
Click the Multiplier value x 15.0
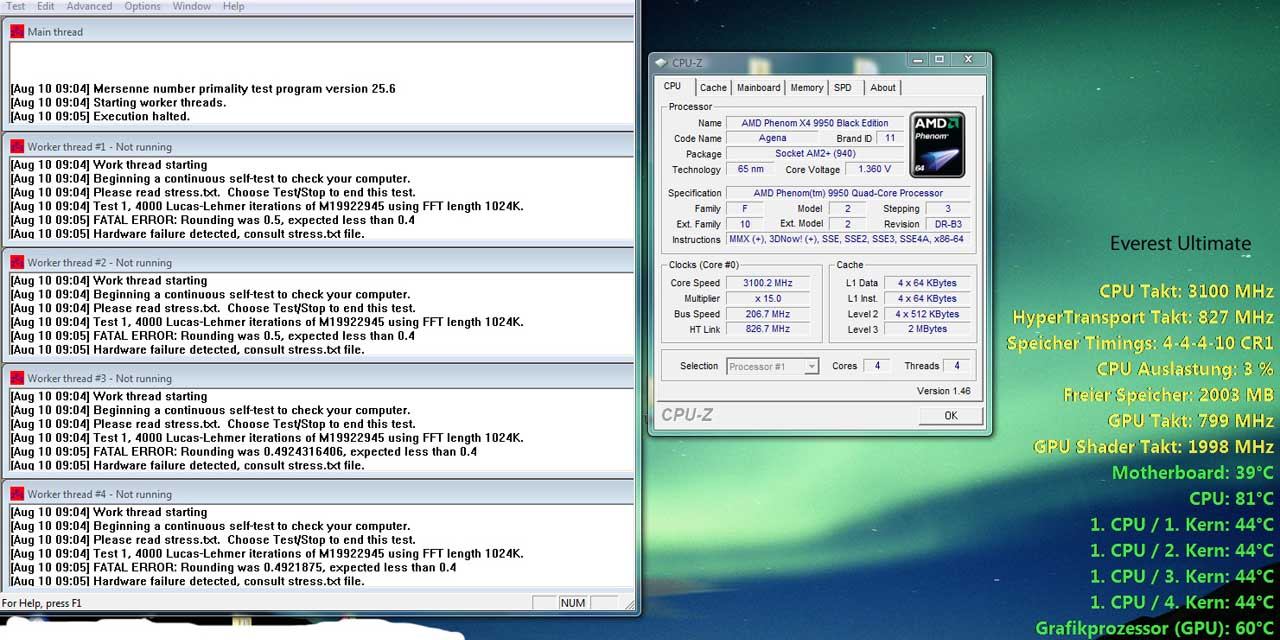769,298
